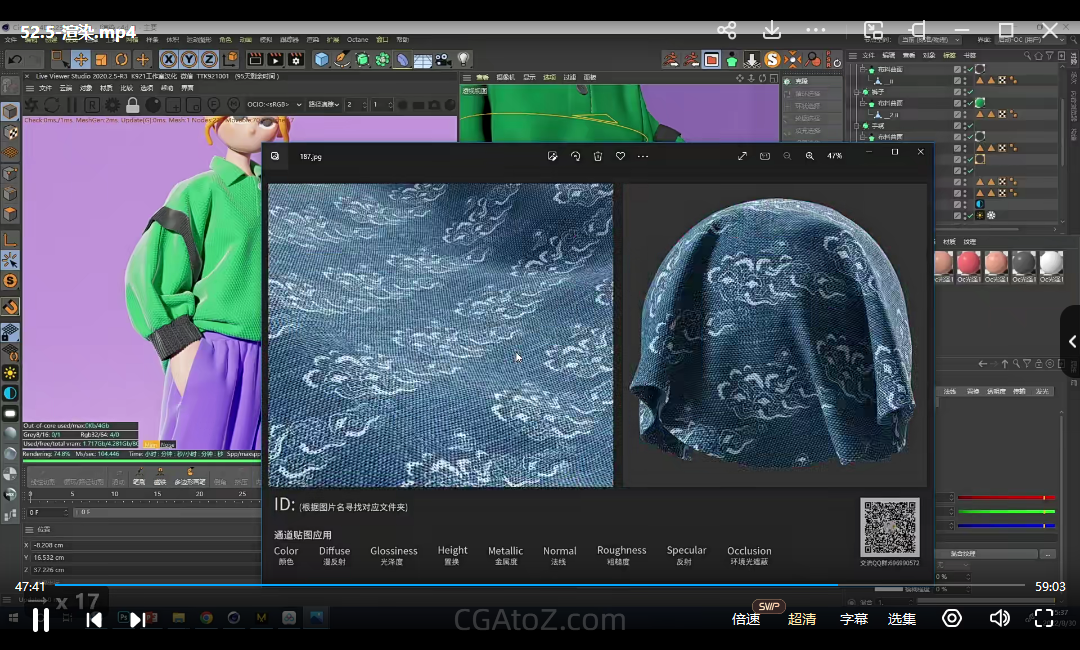Click the lock icon in Live Viewer
This screenshot has width=1080, height=650.
132,105
